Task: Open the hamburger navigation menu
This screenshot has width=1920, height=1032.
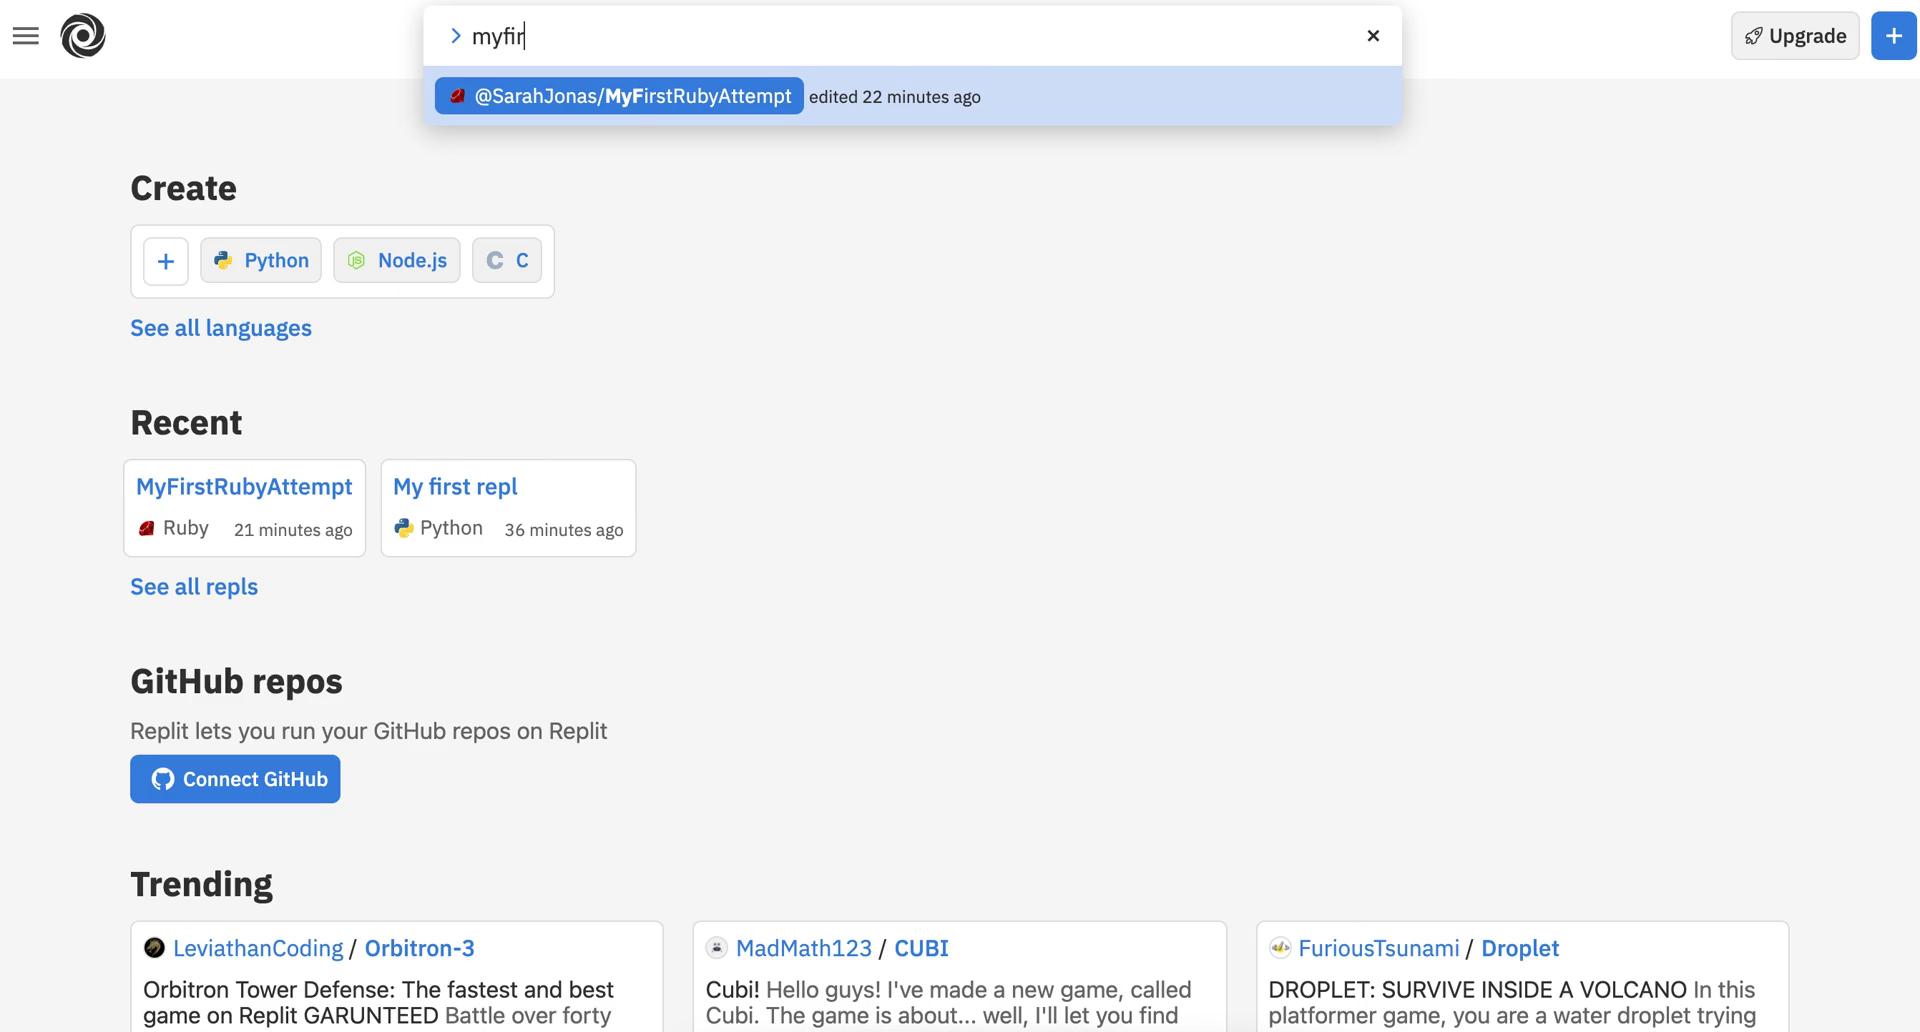Action: point(27,35)
